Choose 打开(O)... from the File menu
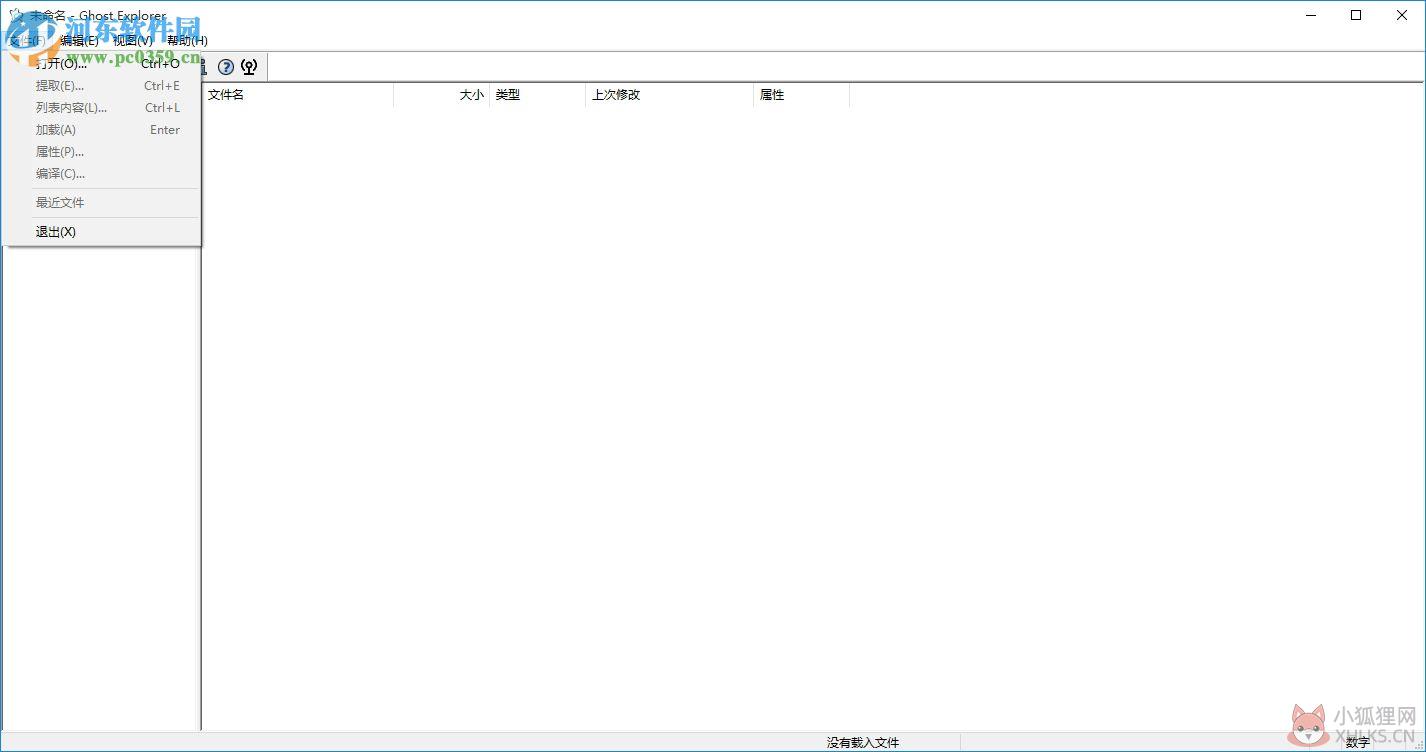Screen dimensions: 1426x752 (x=102, y=64)
